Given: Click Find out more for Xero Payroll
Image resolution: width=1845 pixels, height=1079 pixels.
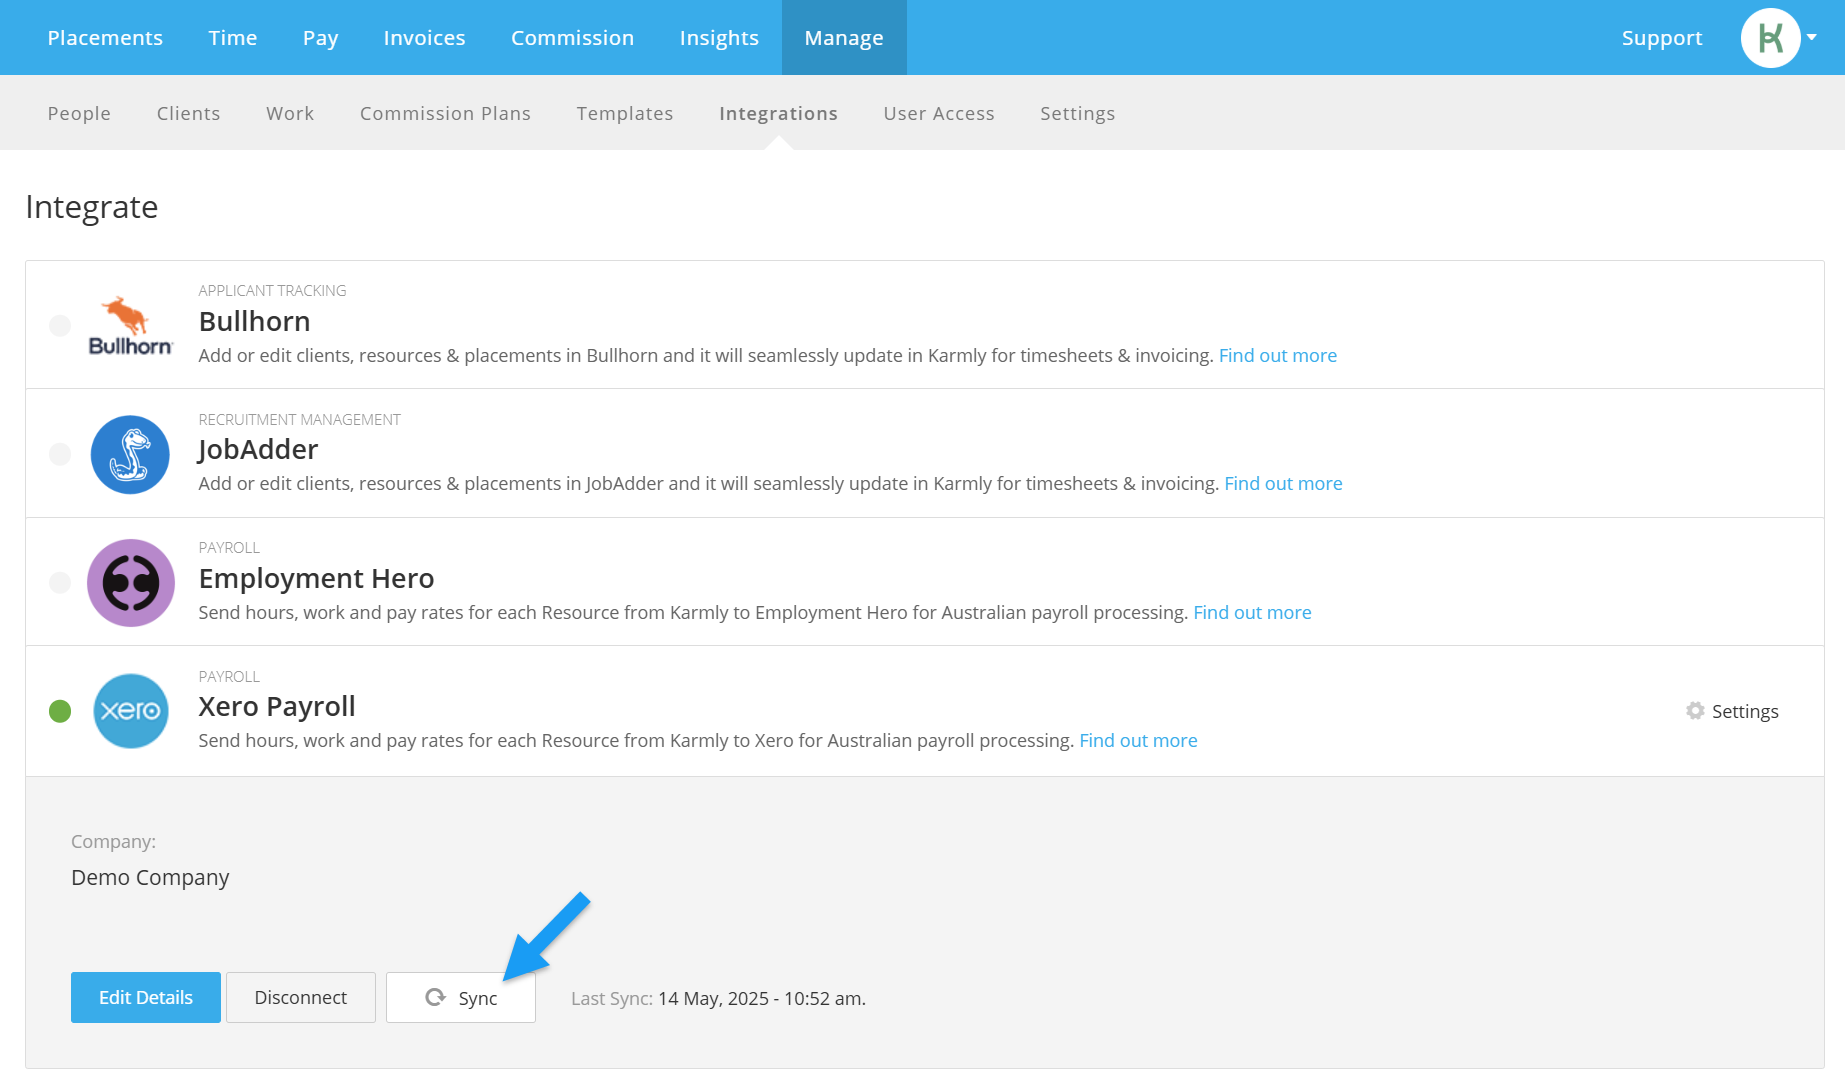Looking at the screenshot, I should tap(1138, 740).
